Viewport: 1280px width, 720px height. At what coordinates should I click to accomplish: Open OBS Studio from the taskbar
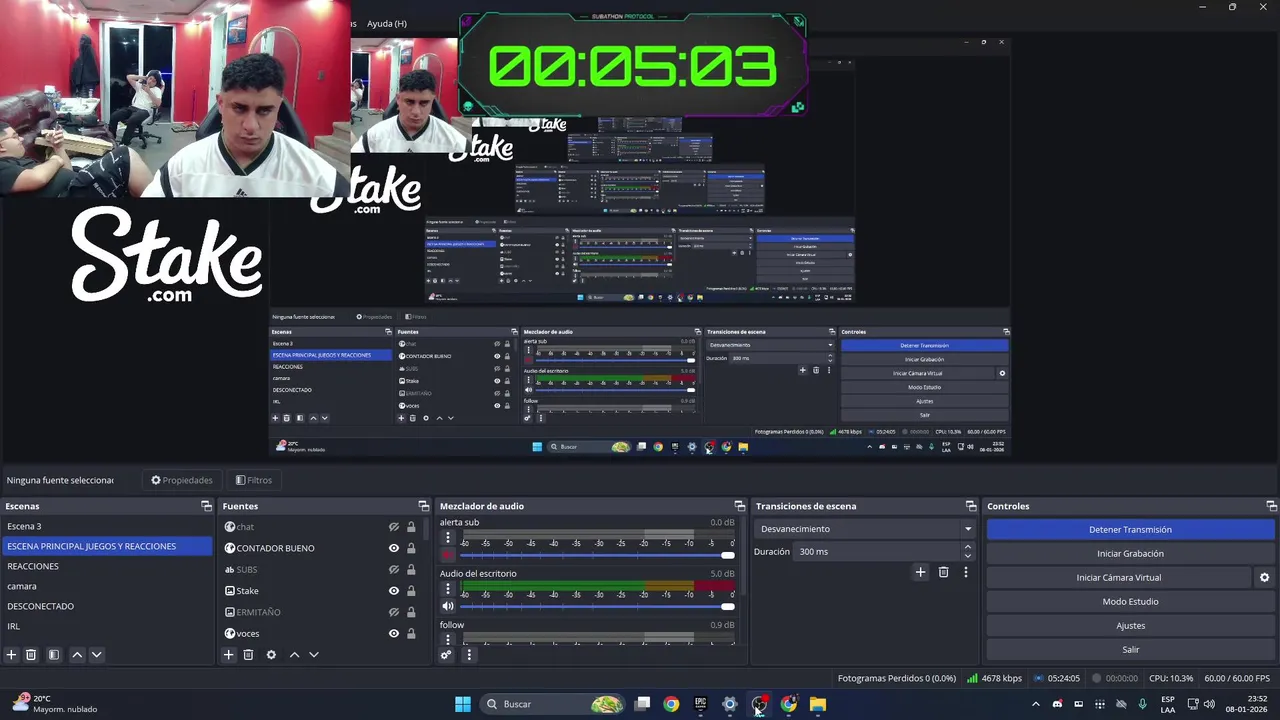point(759,704)
